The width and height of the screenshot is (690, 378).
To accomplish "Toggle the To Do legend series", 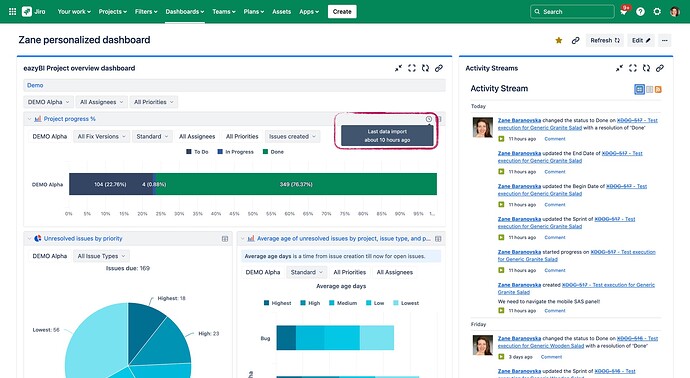I will tap(197, 152).
